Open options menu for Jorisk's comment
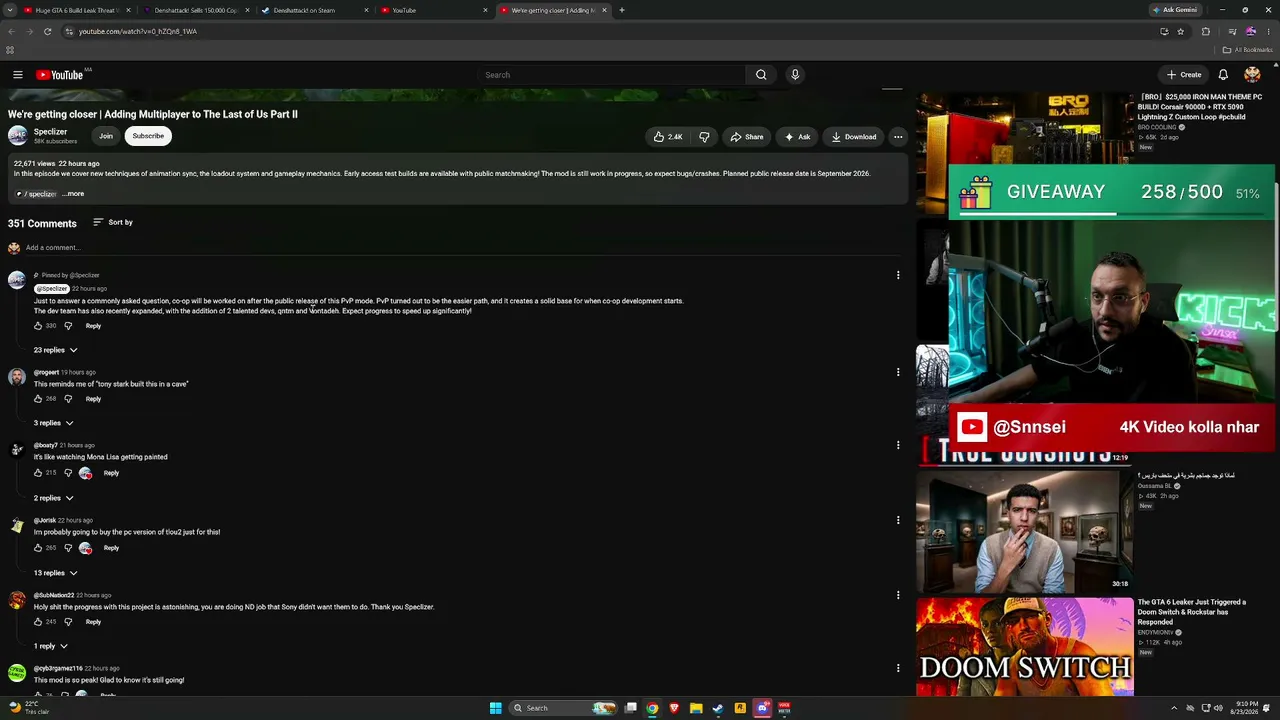The width and height of the screenshot is (1280, 720). [898, 520]
